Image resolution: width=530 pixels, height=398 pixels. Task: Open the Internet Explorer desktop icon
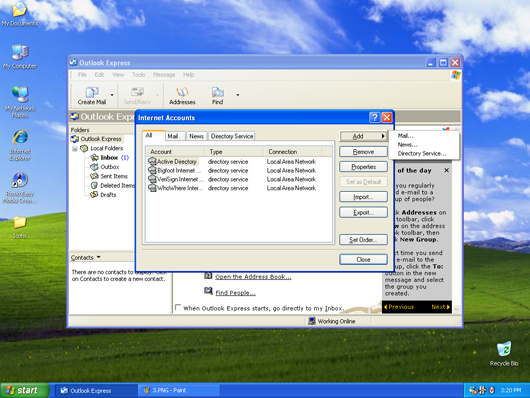pyautogui.click(x=20, y=145)
